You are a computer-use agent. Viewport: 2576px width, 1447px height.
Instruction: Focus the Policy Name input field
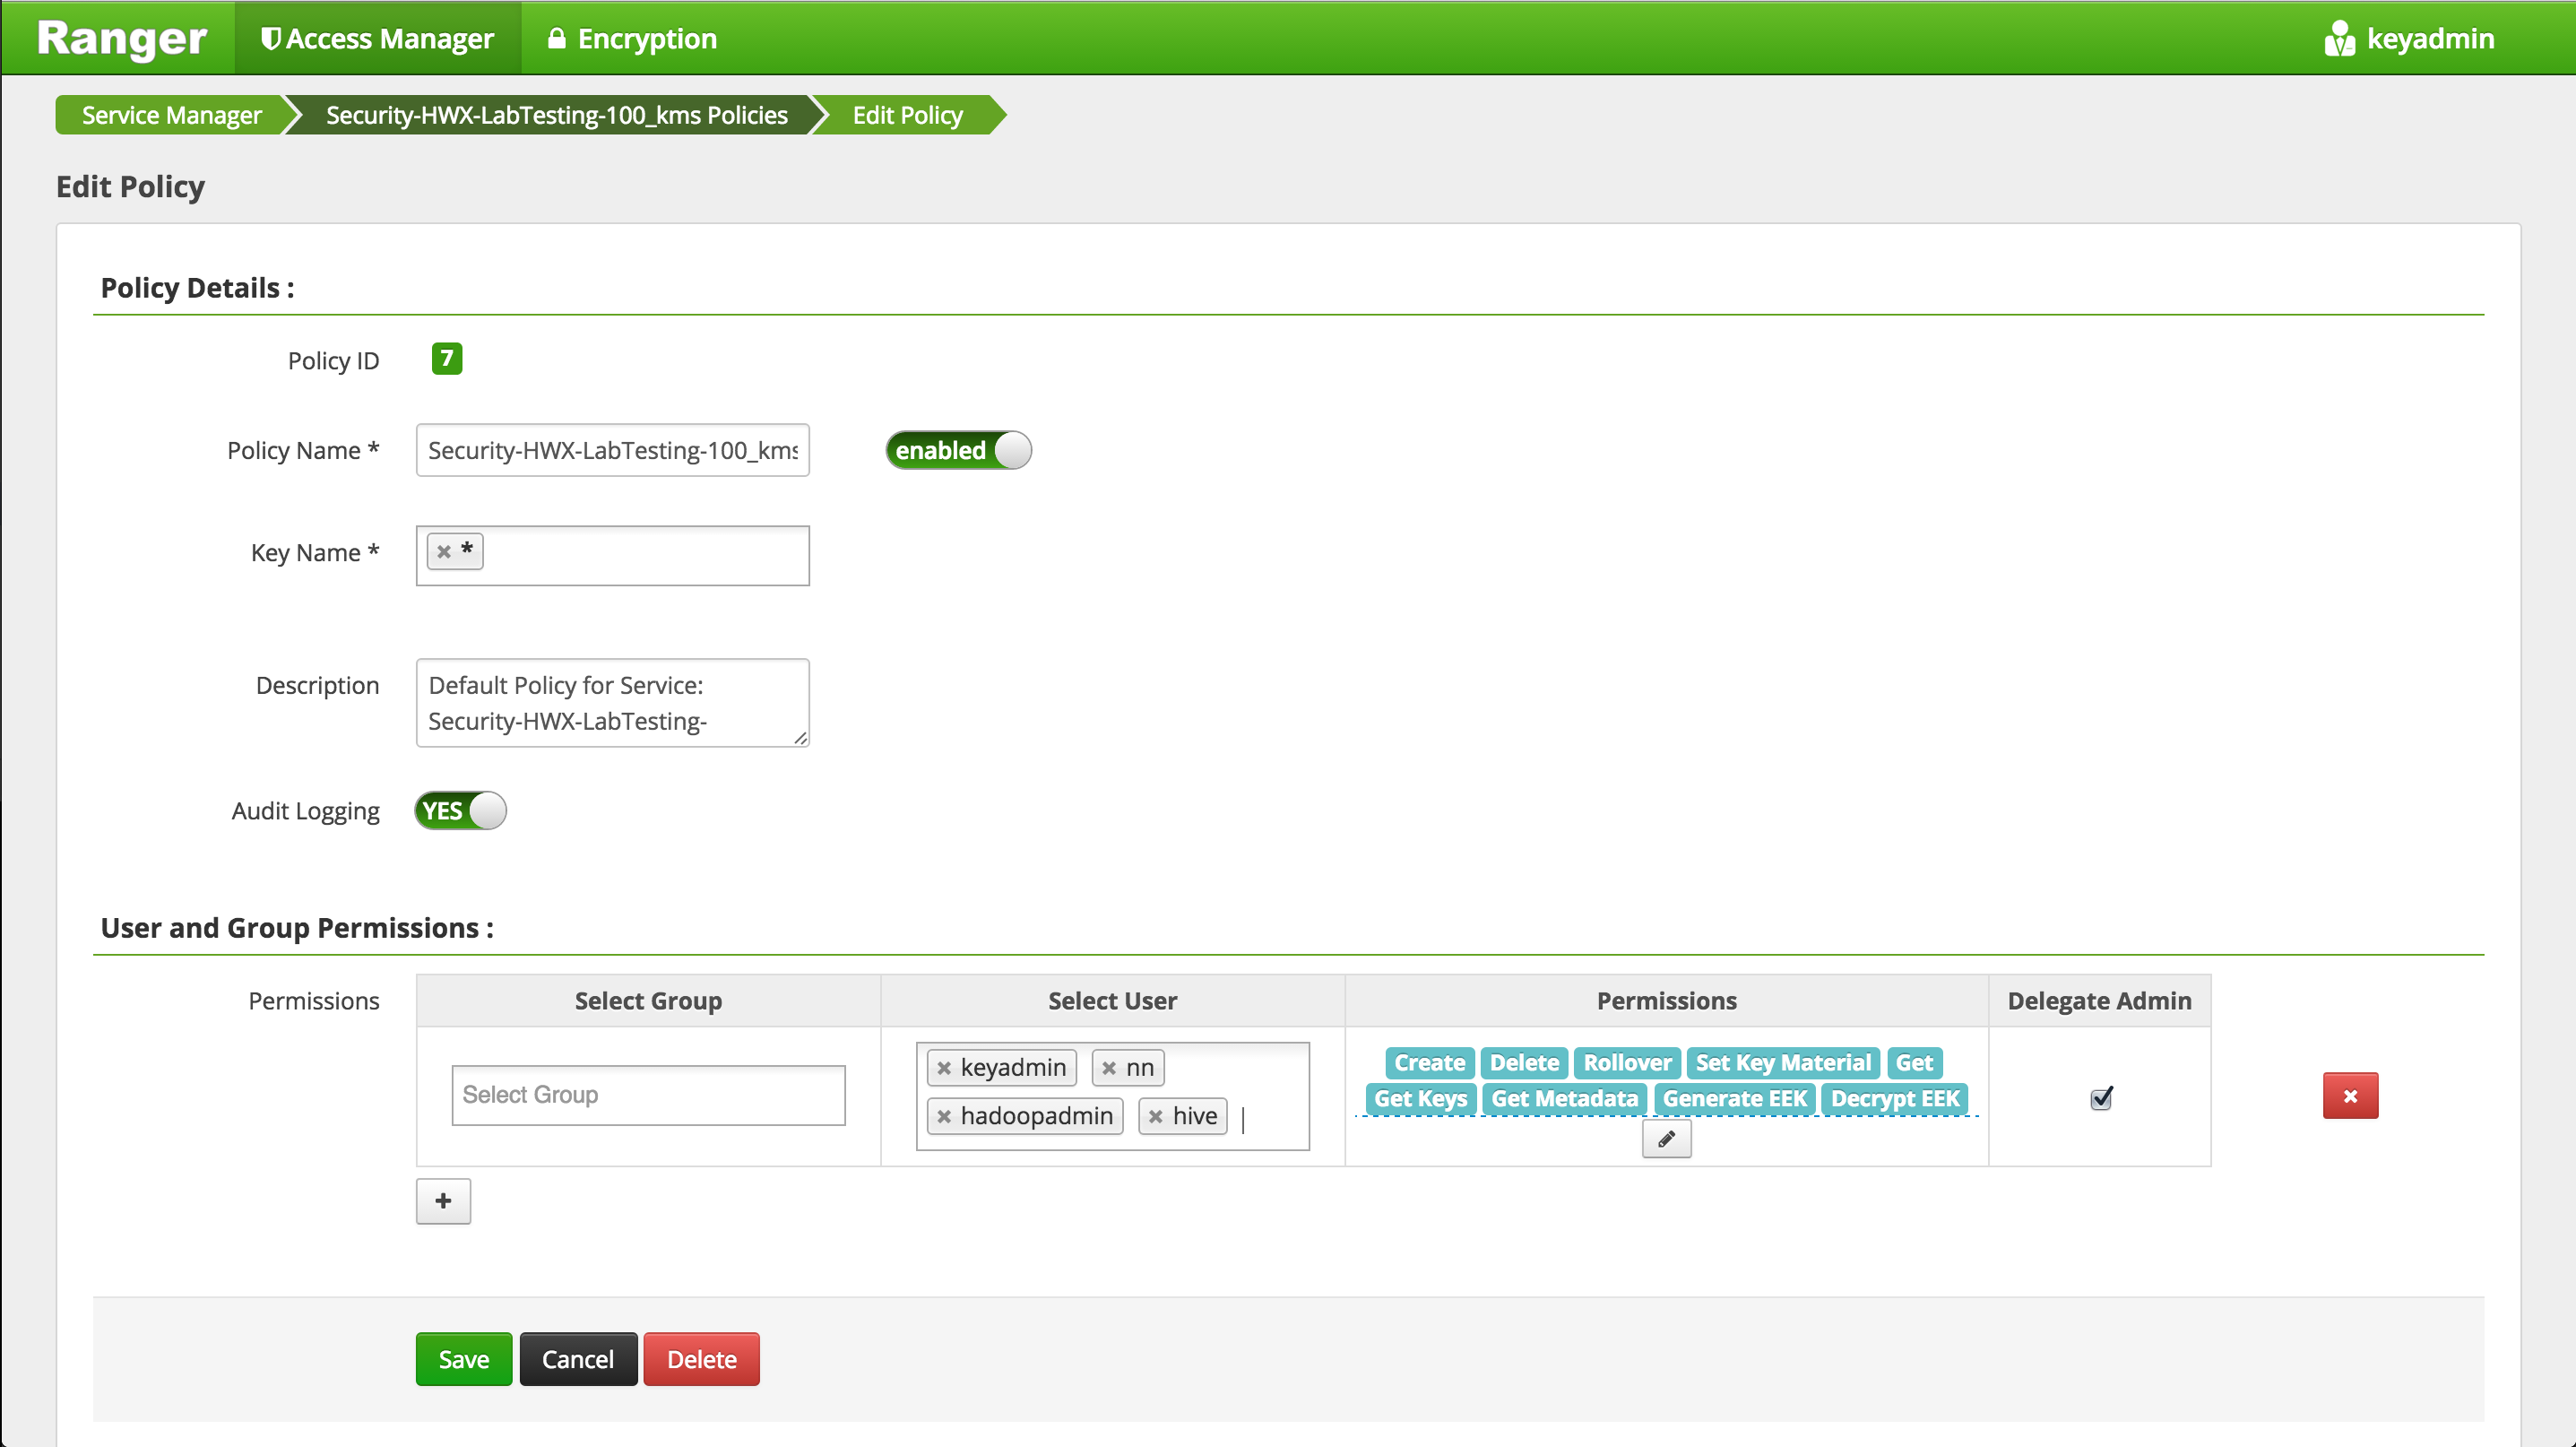(613, 450)
